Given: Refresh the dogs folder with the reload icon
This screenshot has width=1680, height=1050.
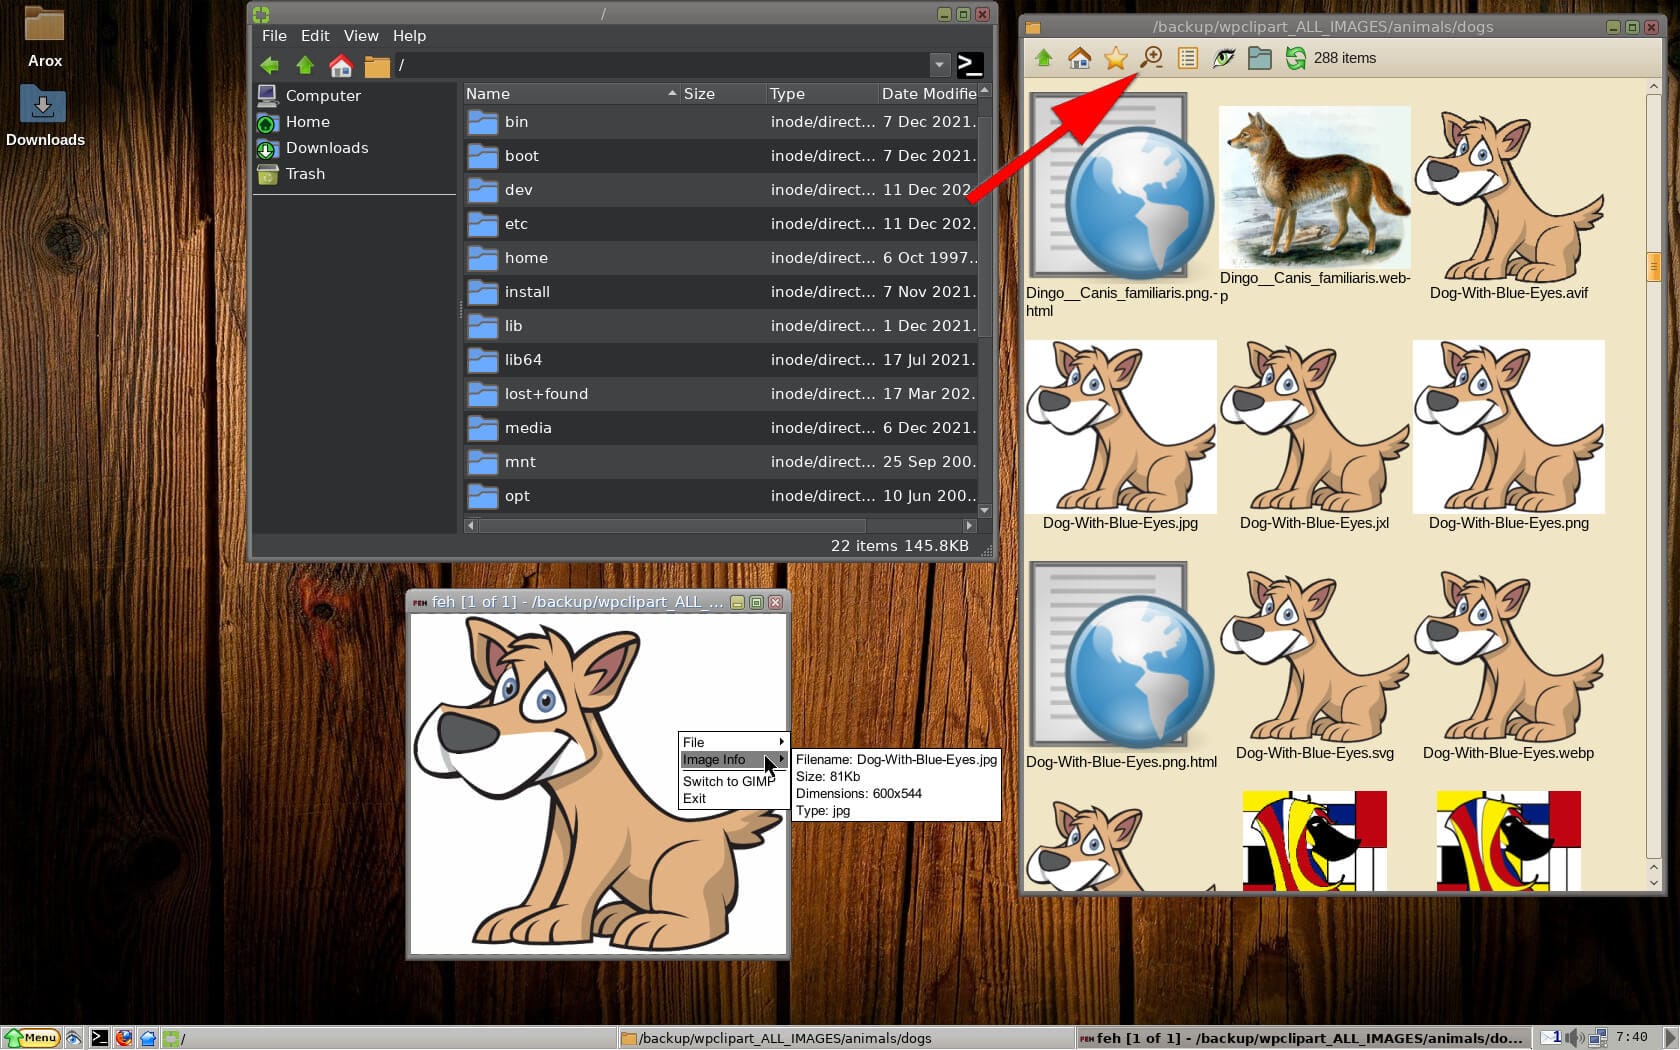Looking at the screenshot, I should point(1295,58).
